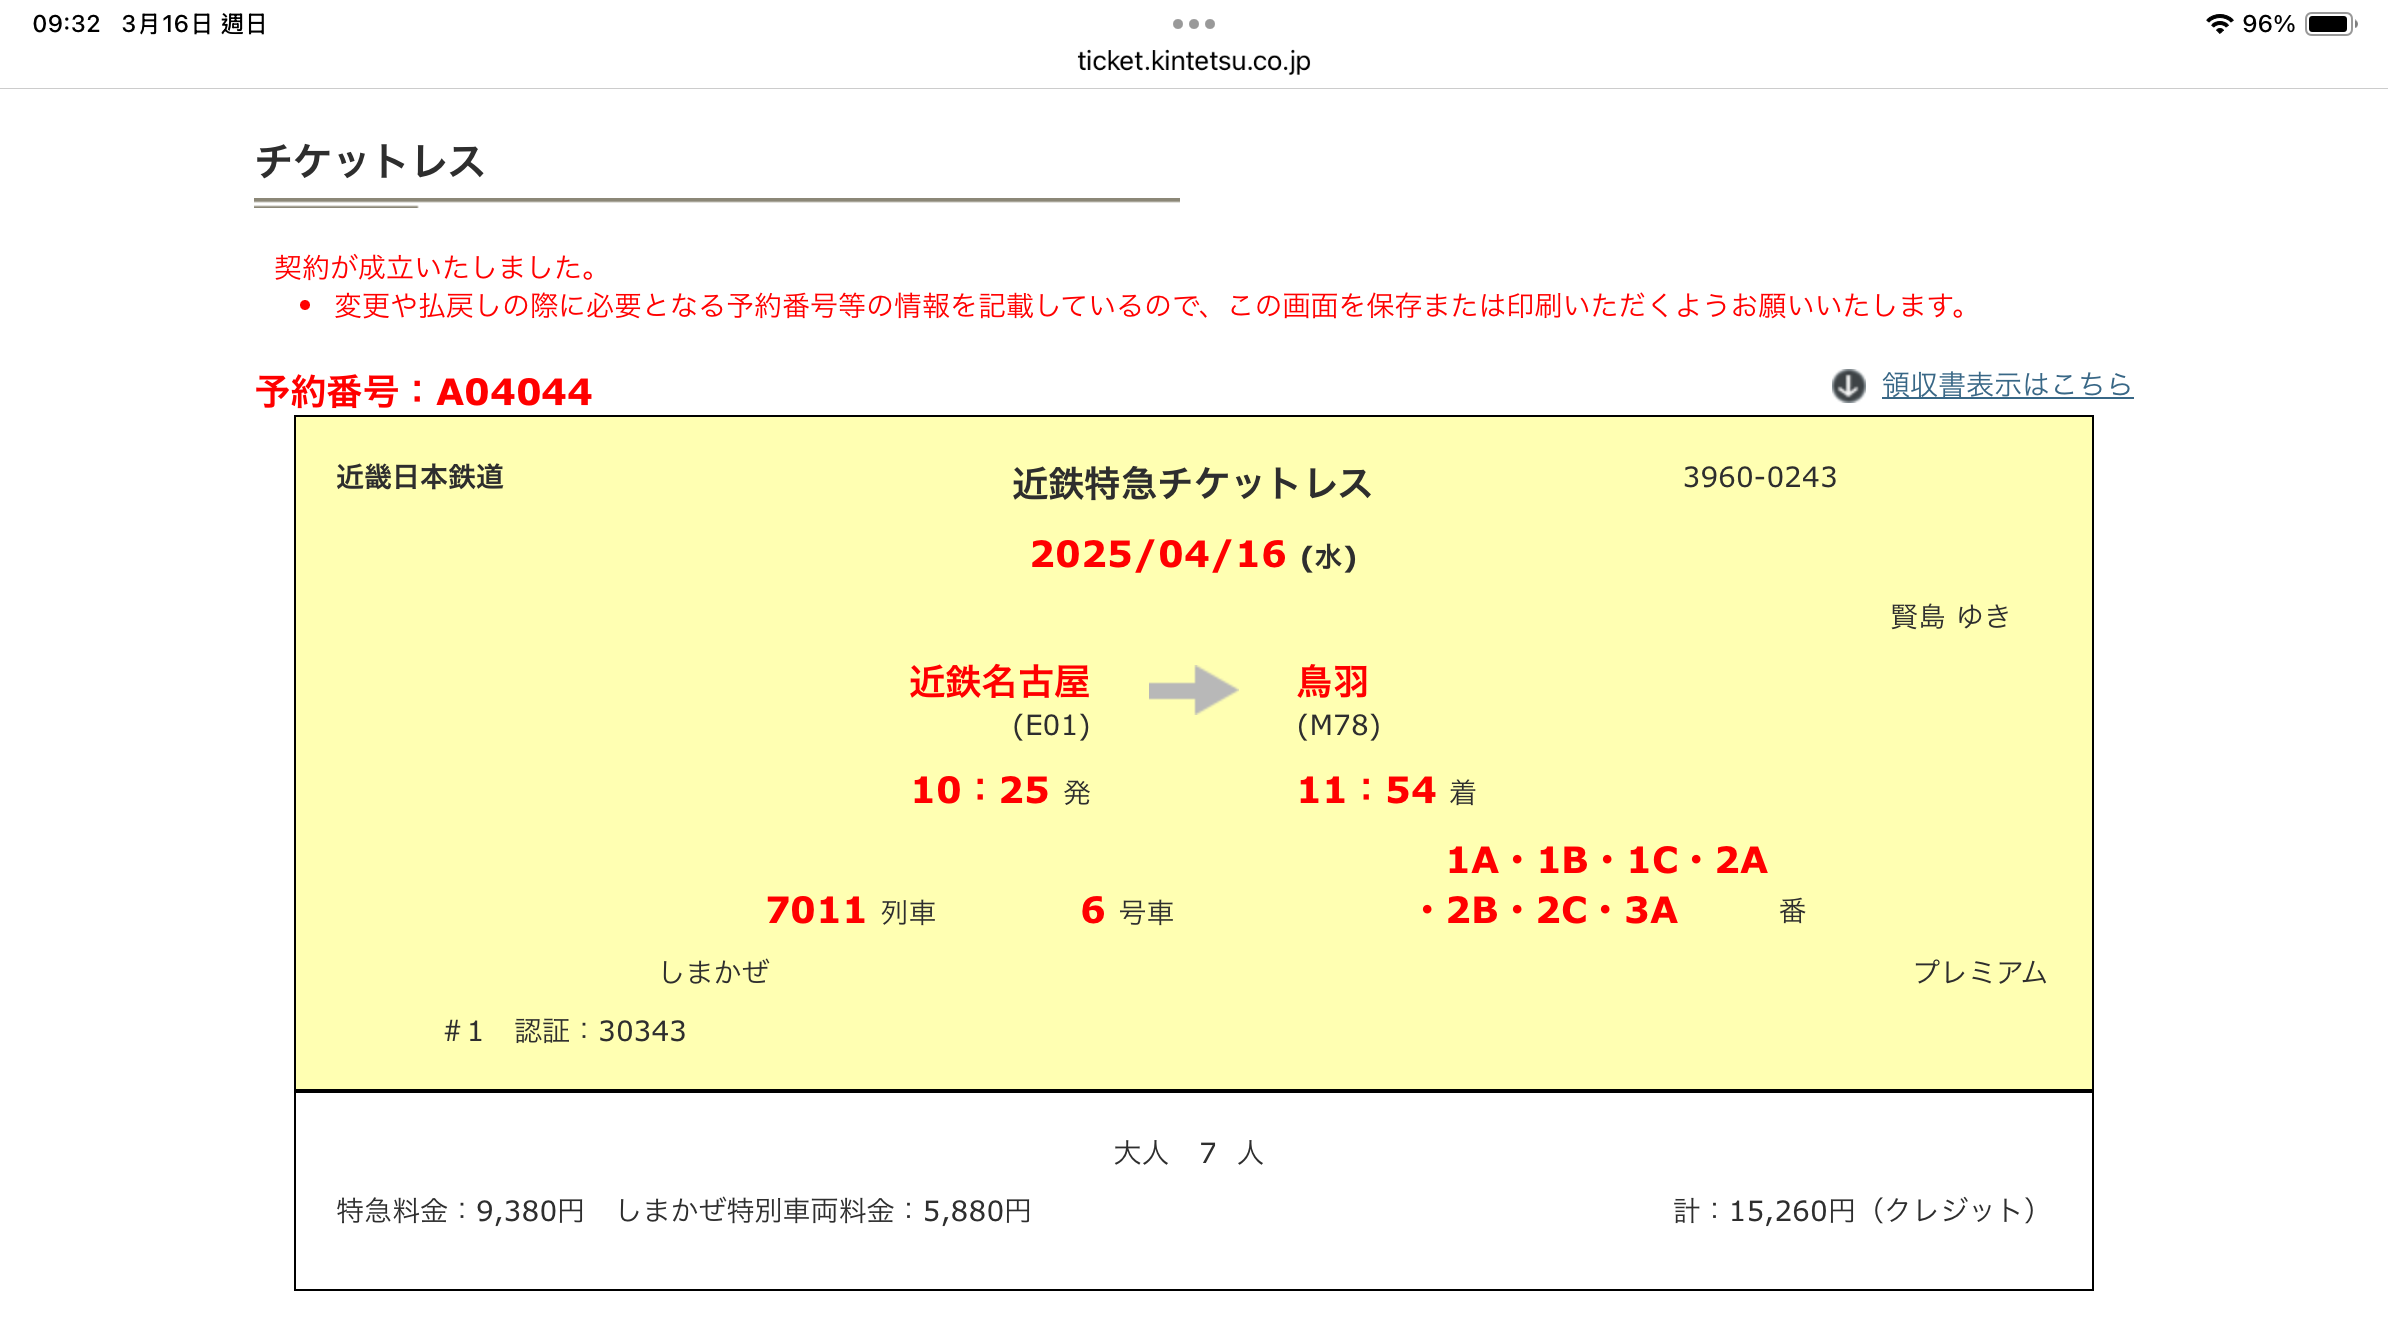Select the express fare 特急料金：9,380円

point(460,1211)
